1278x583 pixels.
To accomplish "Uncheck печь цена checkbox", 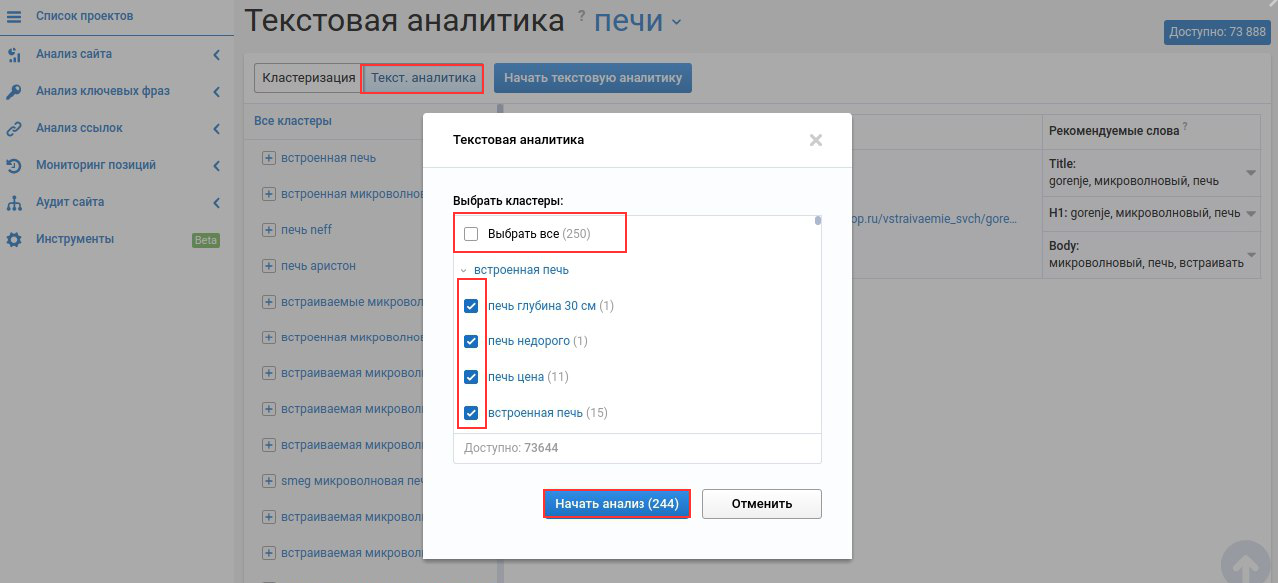I will pyautogui.click(x=471, y=377).
